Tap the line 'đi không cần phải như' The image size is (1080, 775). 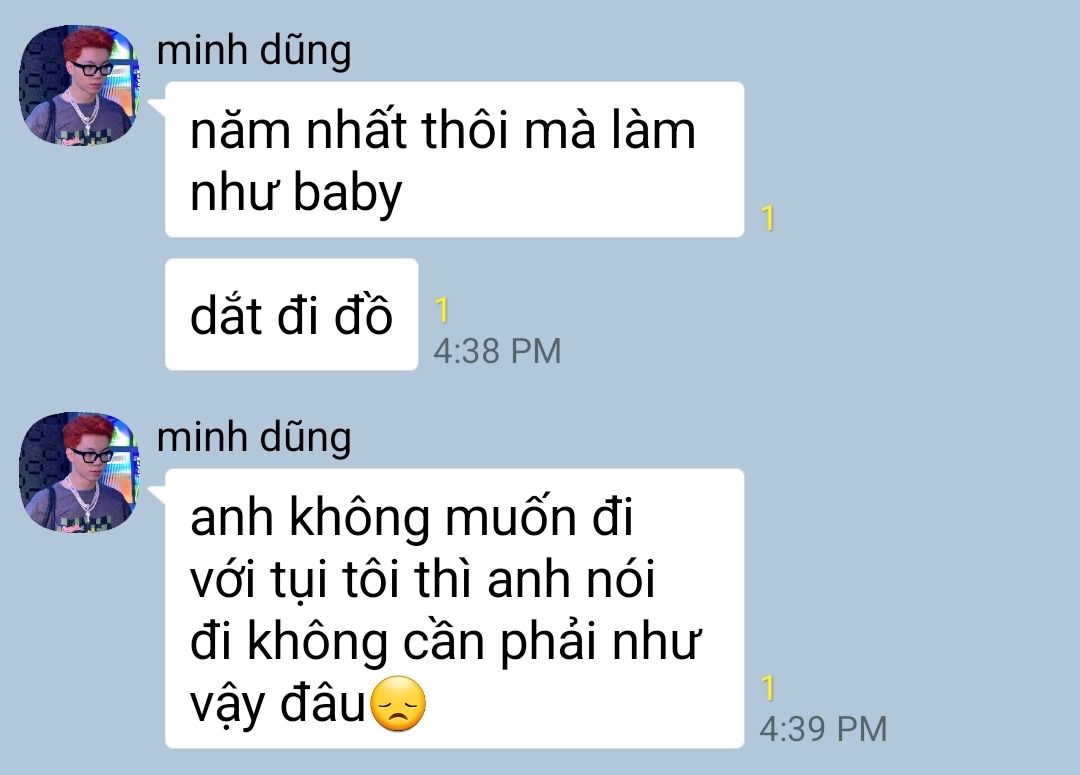point(446,642)
